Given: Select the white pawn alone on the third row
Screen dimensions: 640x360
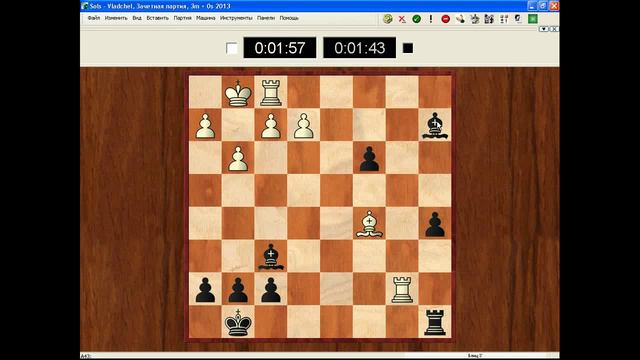Looking at the screenshot, I should coord(238,159).
